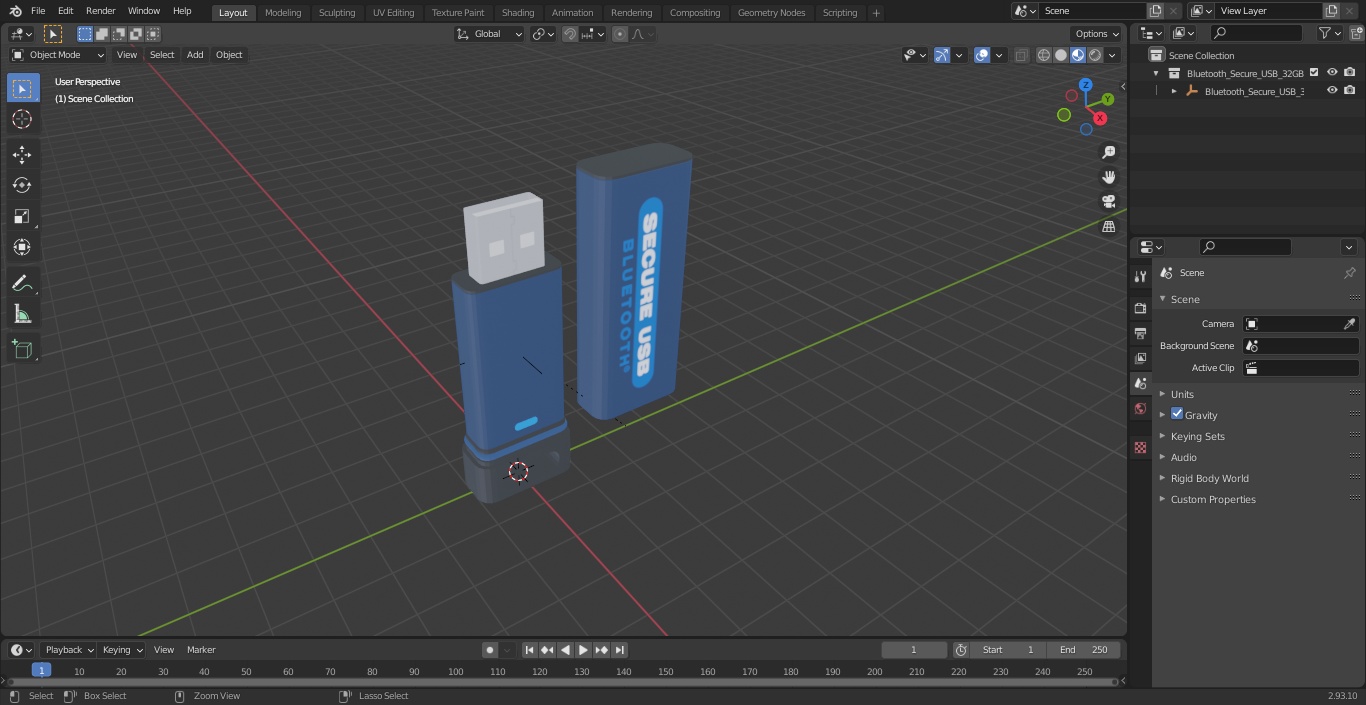Hide the Bluetooth_Secure_USB_32GB collection with the eye
The height and width of the screenshot is (705, 1366).
pos(1332,72)
